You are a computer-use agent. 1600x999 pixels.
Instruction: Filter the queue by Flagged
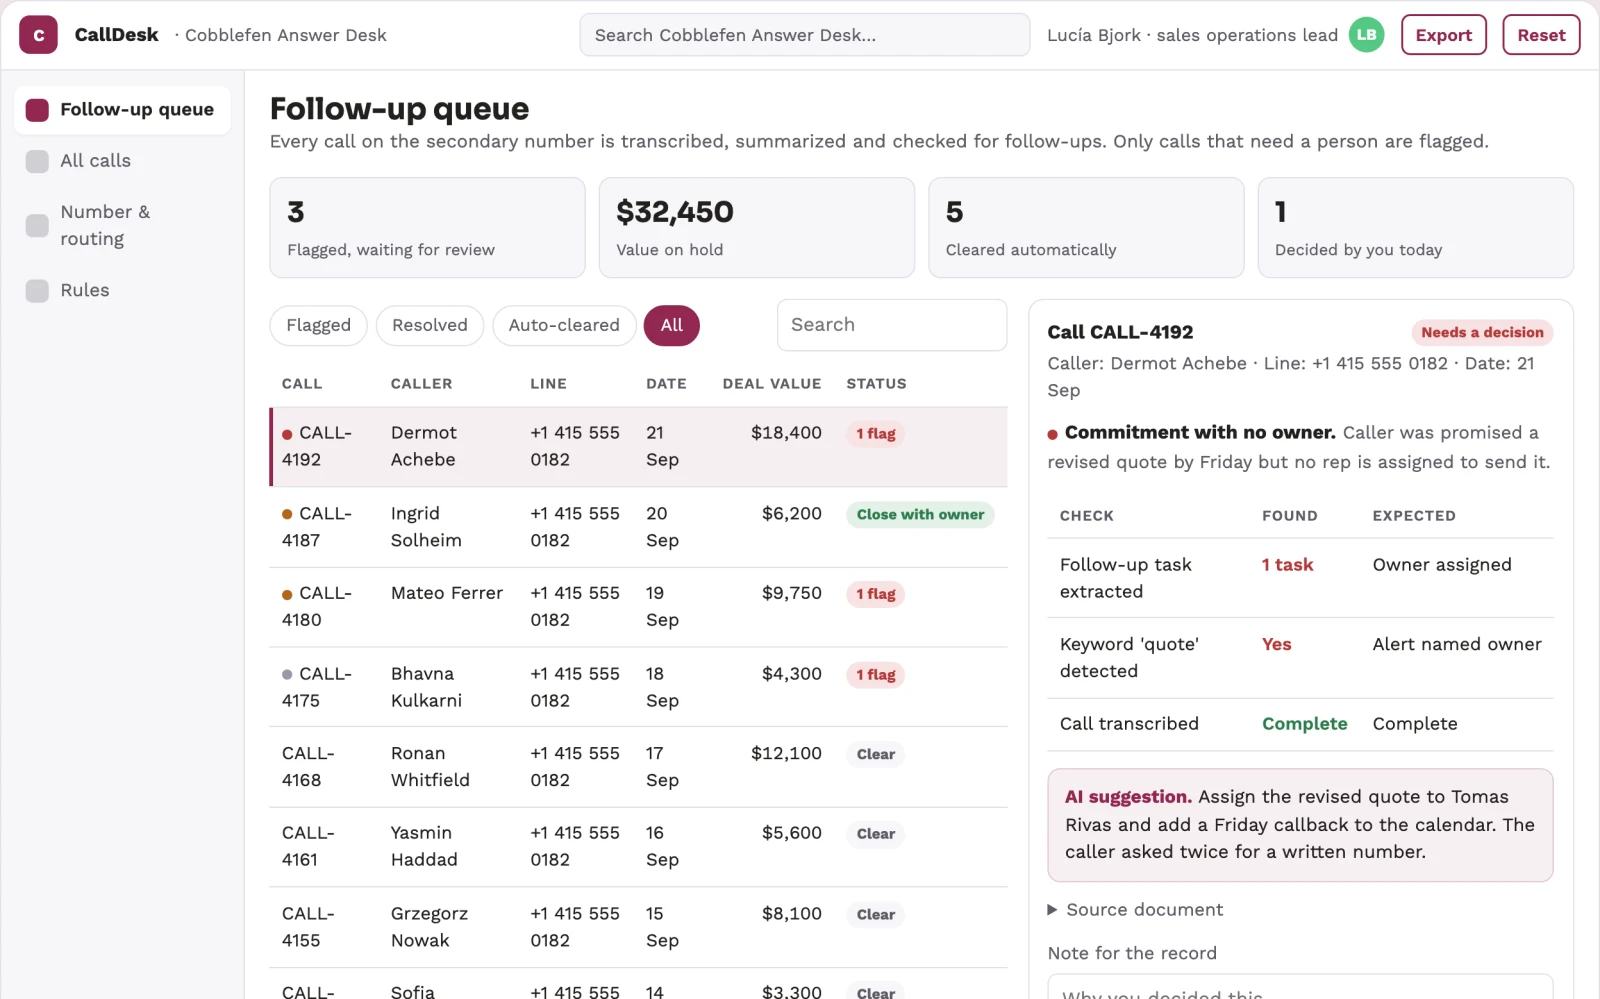pos(318,326)
